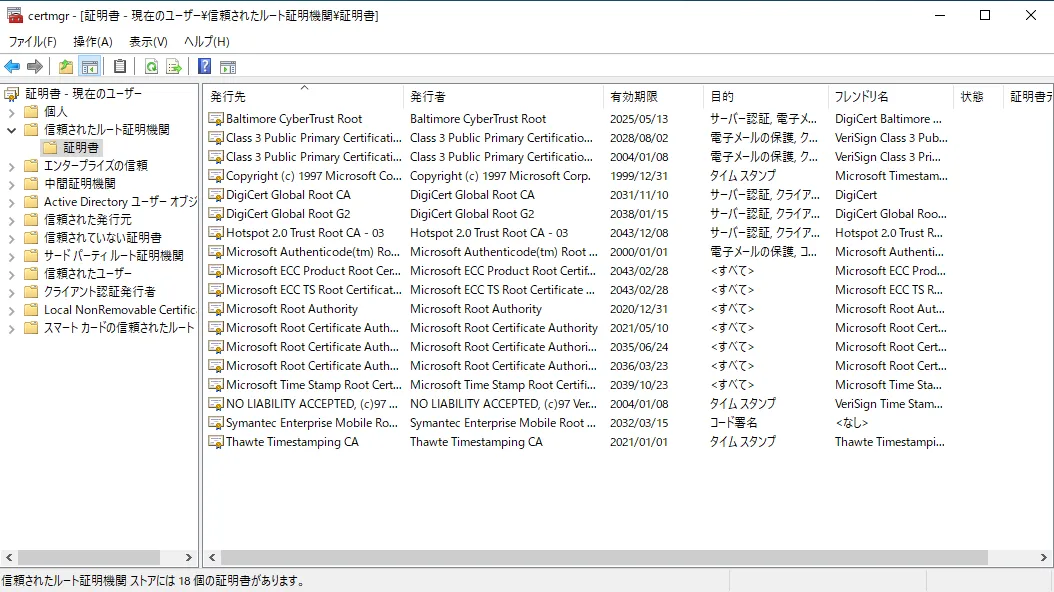
Task: Expand the Active Directory ユーザー オブジェクト node
Action: click(11, 202)
